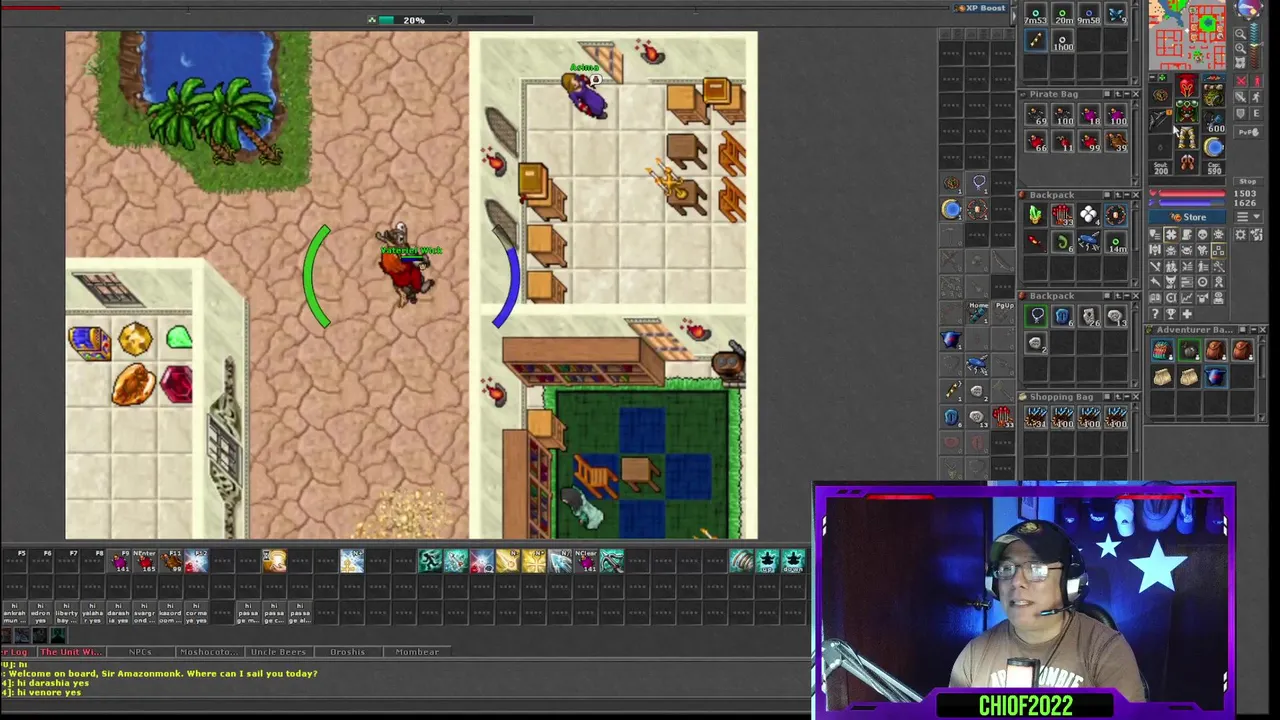Select the blue ring equipment slot
This screenshot has height=720, width=1280.
[x=1214, y=148]
